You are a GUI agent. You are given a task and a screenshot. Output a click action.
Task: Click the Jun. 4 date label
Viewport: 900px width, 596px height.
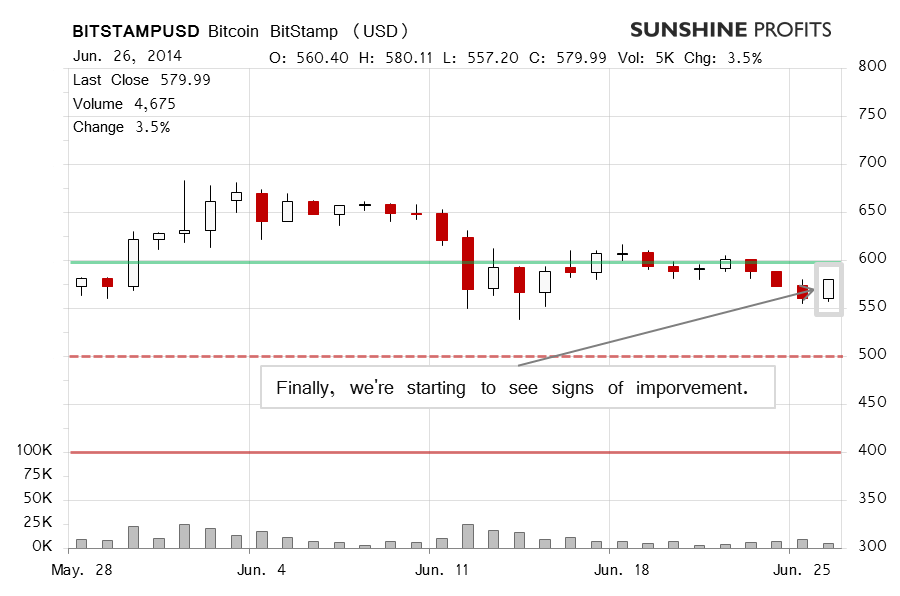(x=261, y=570)
